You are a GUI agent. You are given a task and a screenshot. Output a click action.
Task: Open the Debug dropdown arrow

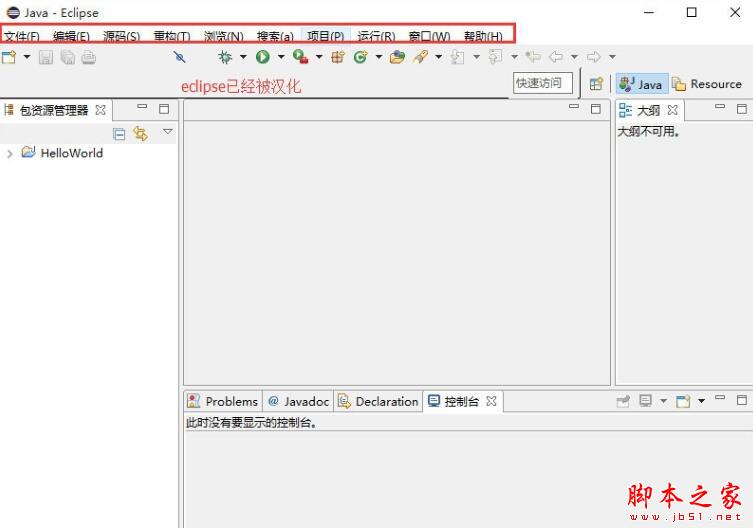pyautogui.click(x=243, y=57)
